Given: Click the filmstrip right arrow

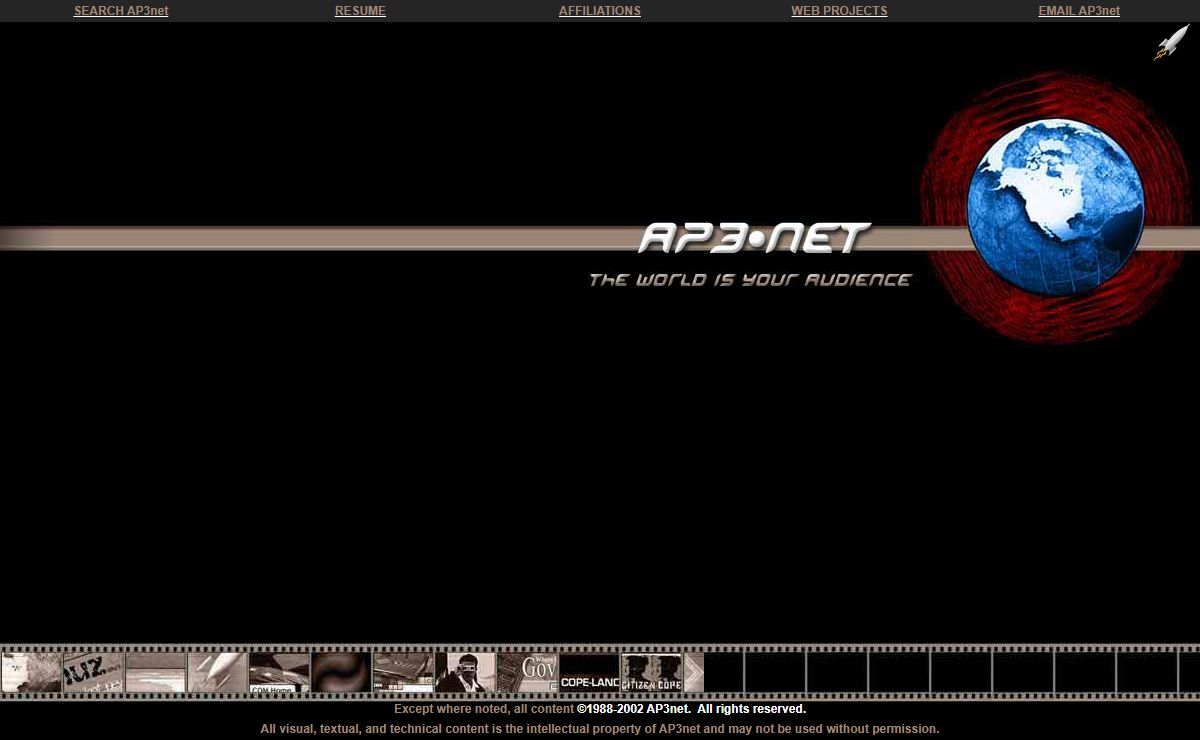Looking at the screenshot, I should 694,673.
